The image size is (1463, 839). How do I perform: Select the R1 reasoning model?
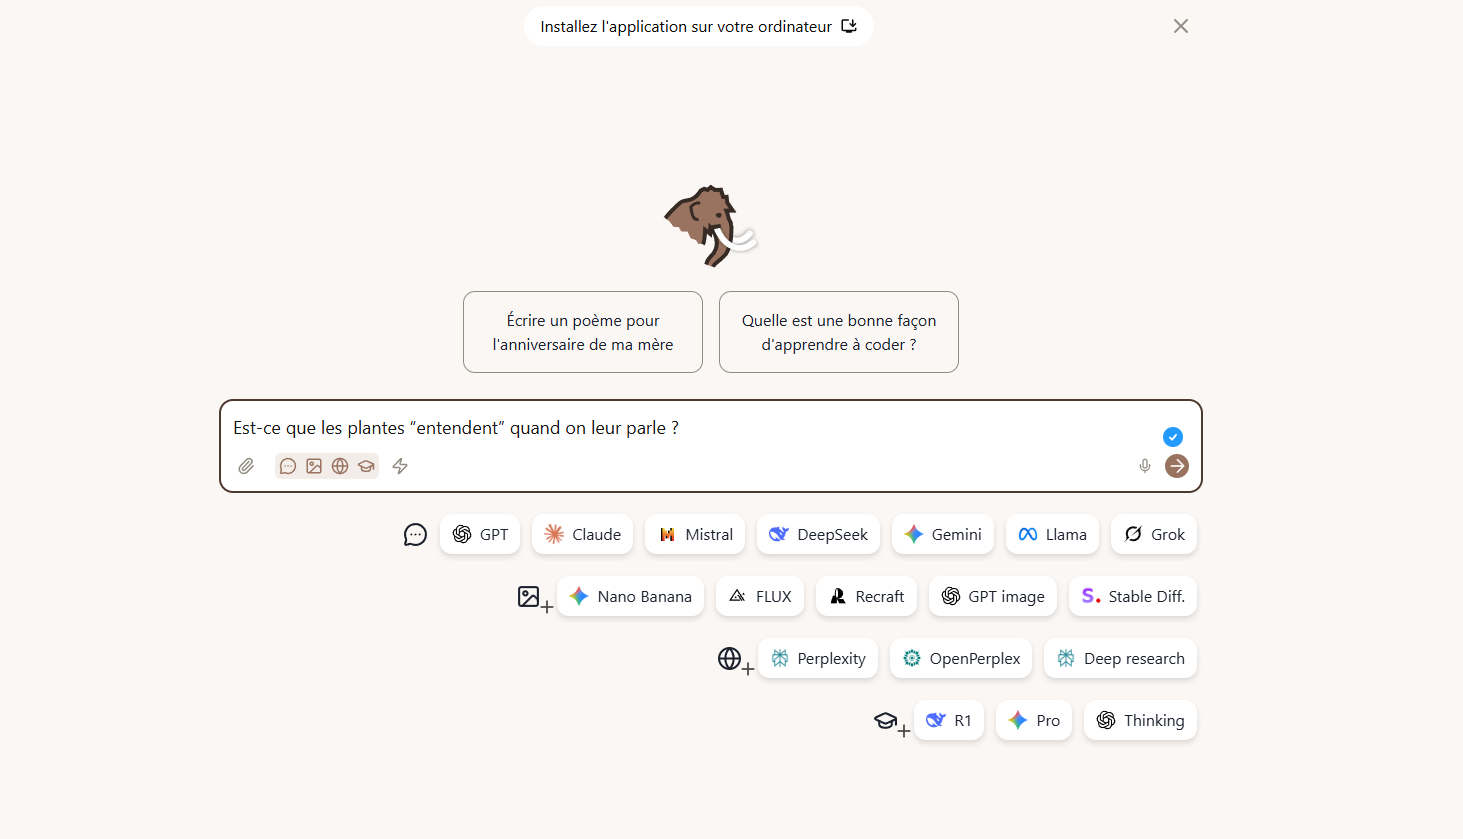[x=949, y=720]
